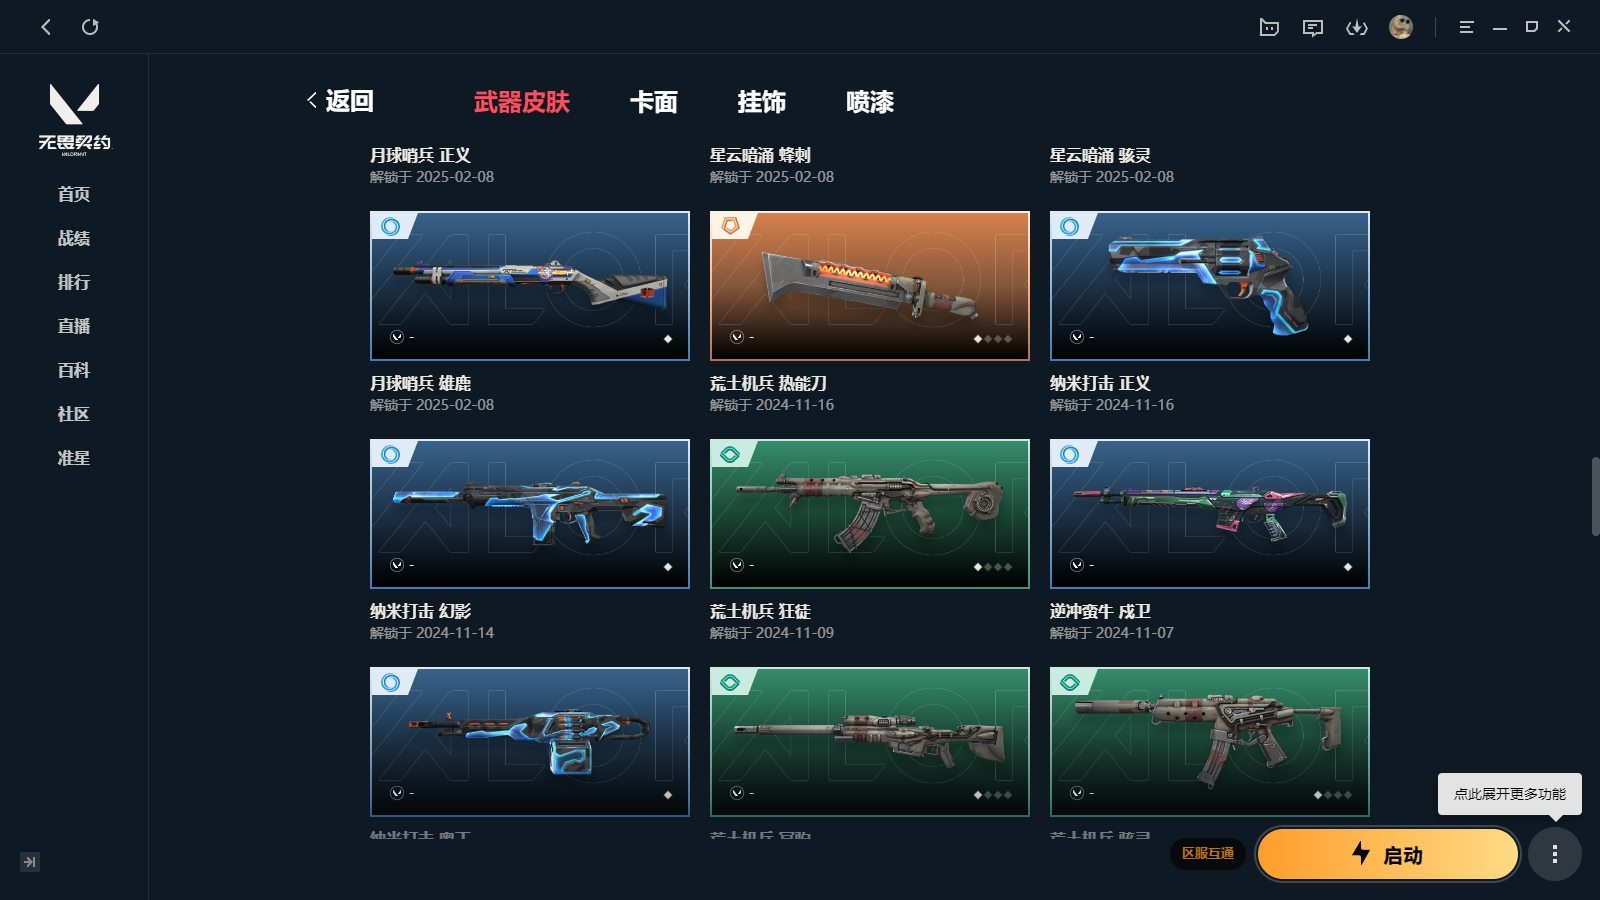
Task: Go back using the 返回 chevron
Action: coord(340,101)
